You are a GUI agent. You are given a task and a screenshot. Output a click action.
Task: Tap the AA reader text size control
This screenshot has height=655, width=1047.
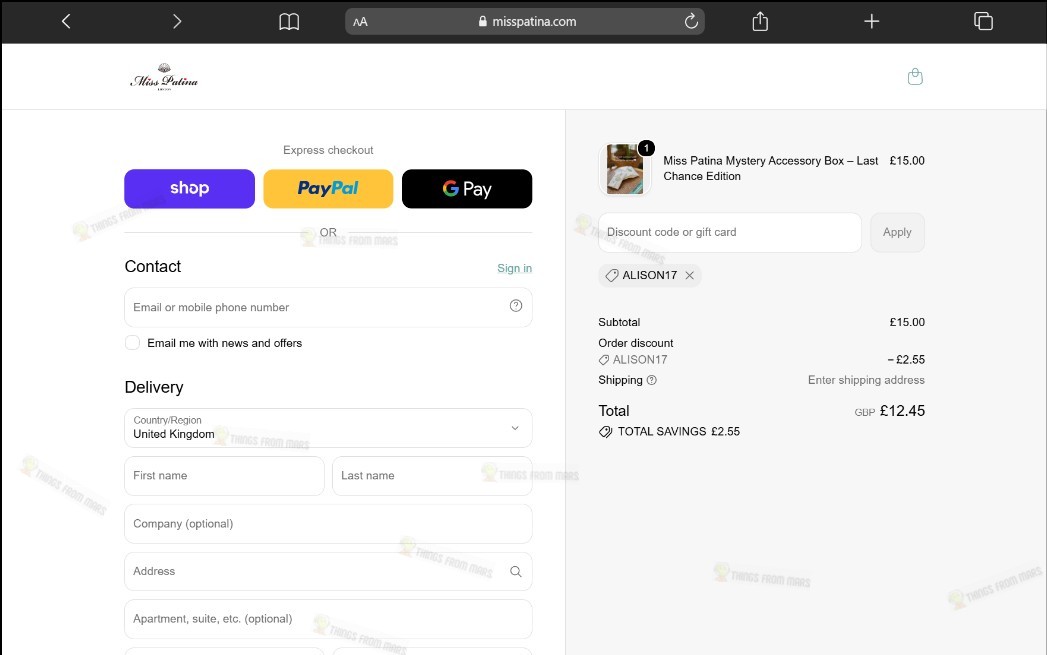click(361, 22)
